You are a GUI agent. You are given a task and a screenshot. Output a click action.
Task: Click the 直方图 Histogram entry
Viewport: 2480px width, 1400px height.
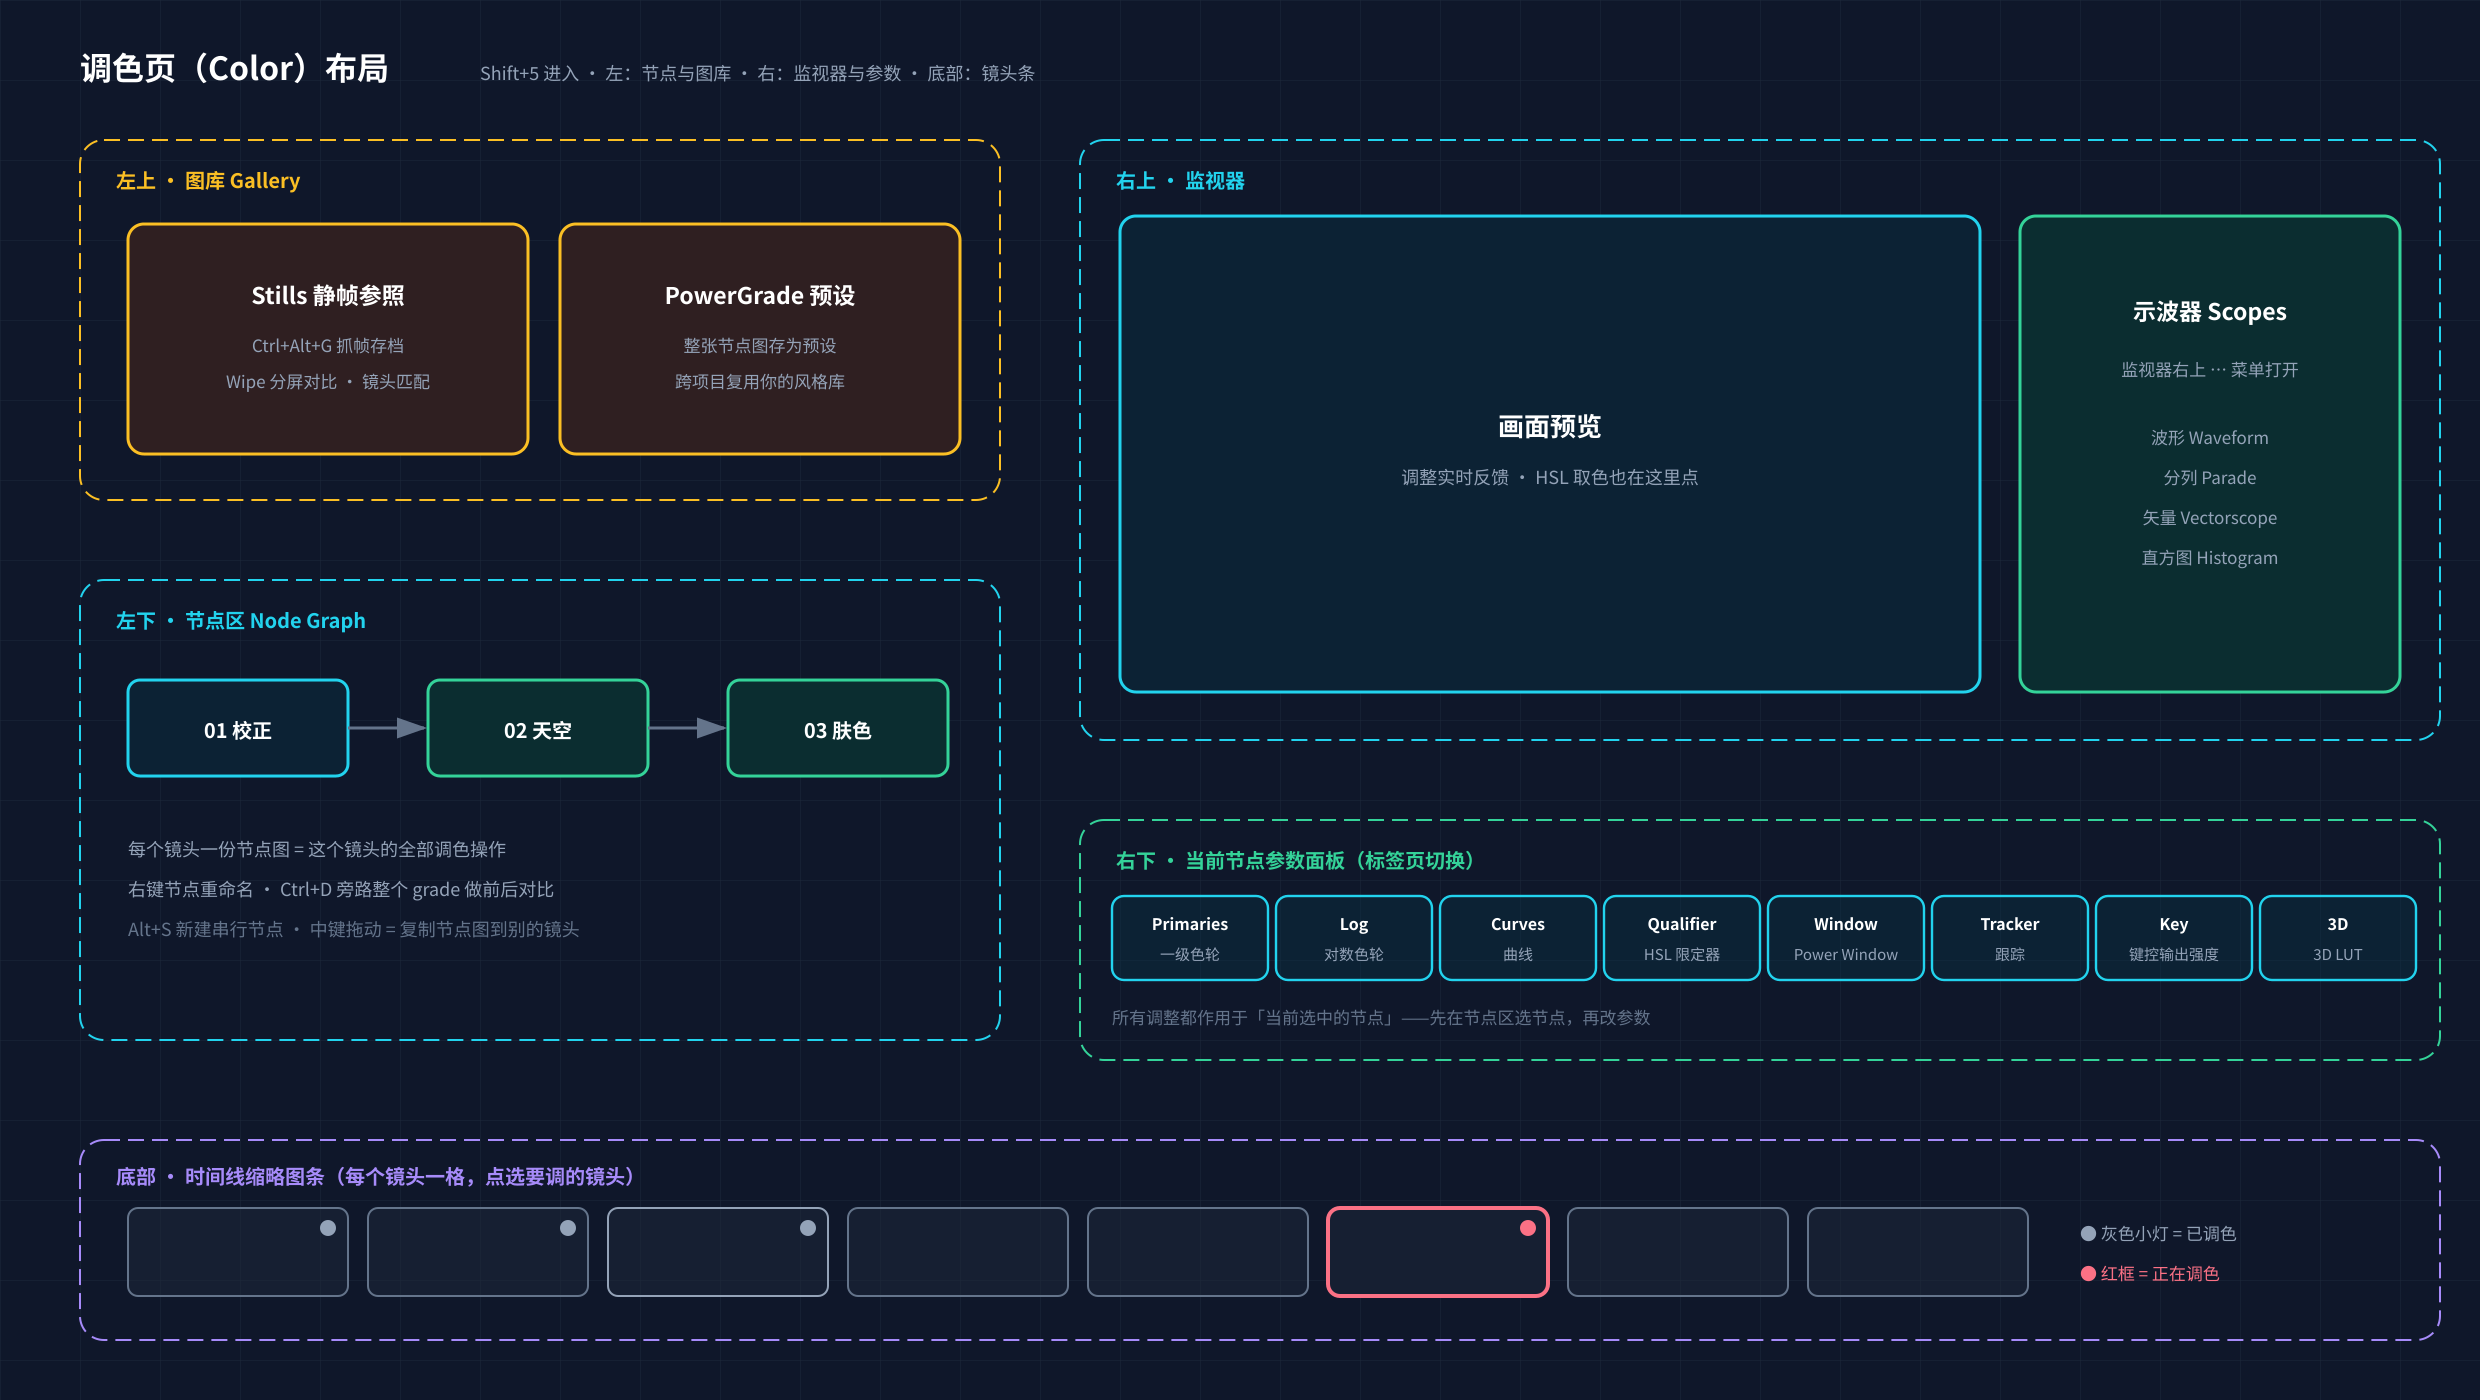pos(2209,558)
